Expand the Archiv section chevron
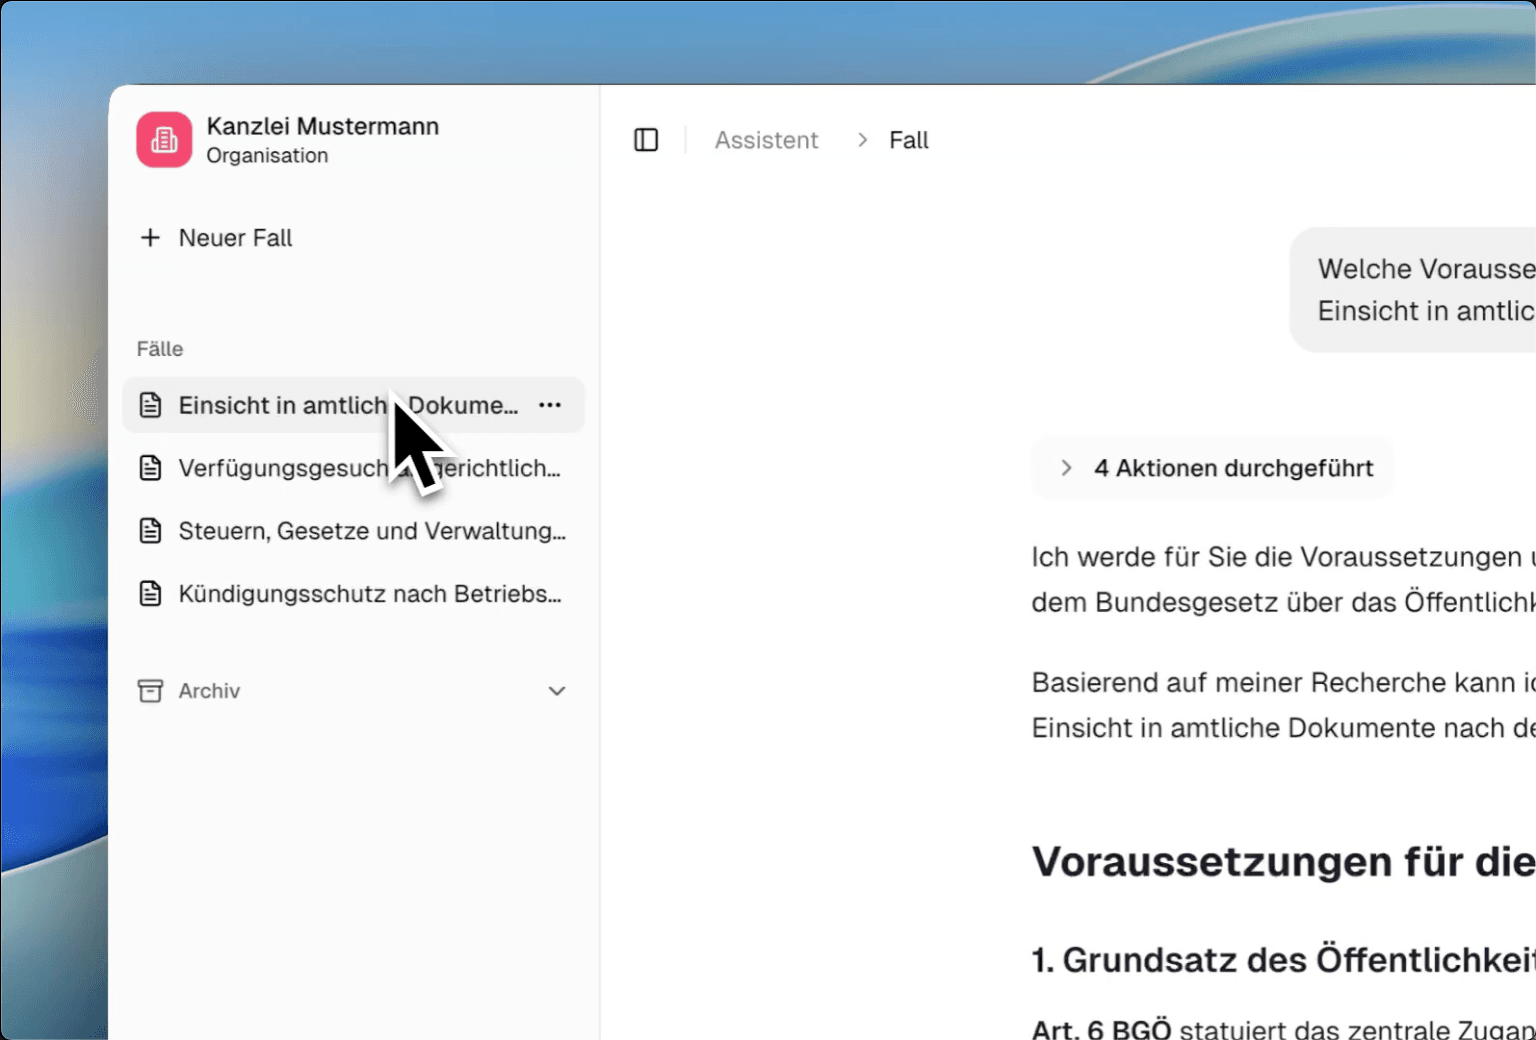1536x1040 pixels. (x=557, y=690)
